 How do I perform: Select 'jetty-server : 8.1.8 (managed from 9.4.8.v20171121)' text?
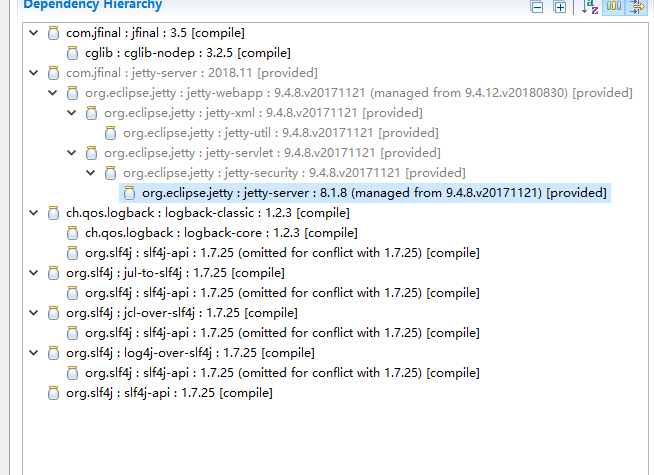pyautogui.click(x=375, y=193)
